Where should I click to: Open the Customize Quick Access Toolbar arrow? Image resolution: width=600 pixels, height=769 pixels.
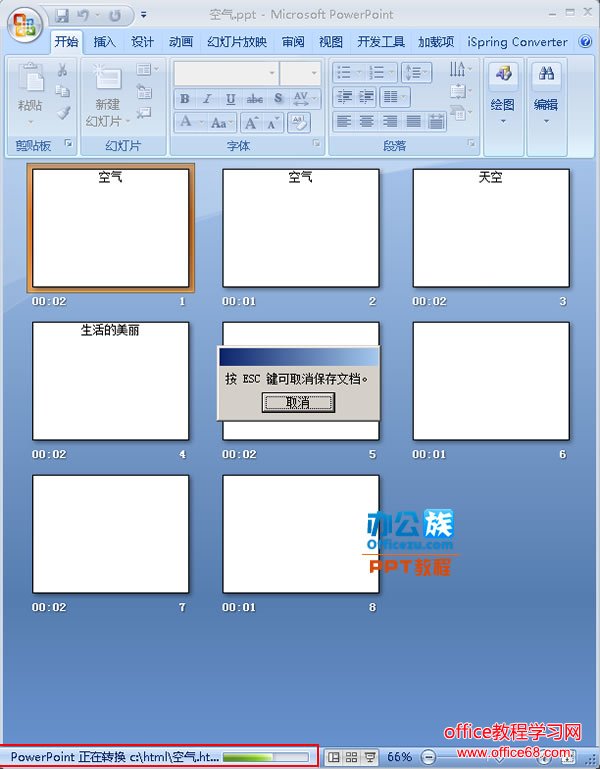(x=144, y=15)
